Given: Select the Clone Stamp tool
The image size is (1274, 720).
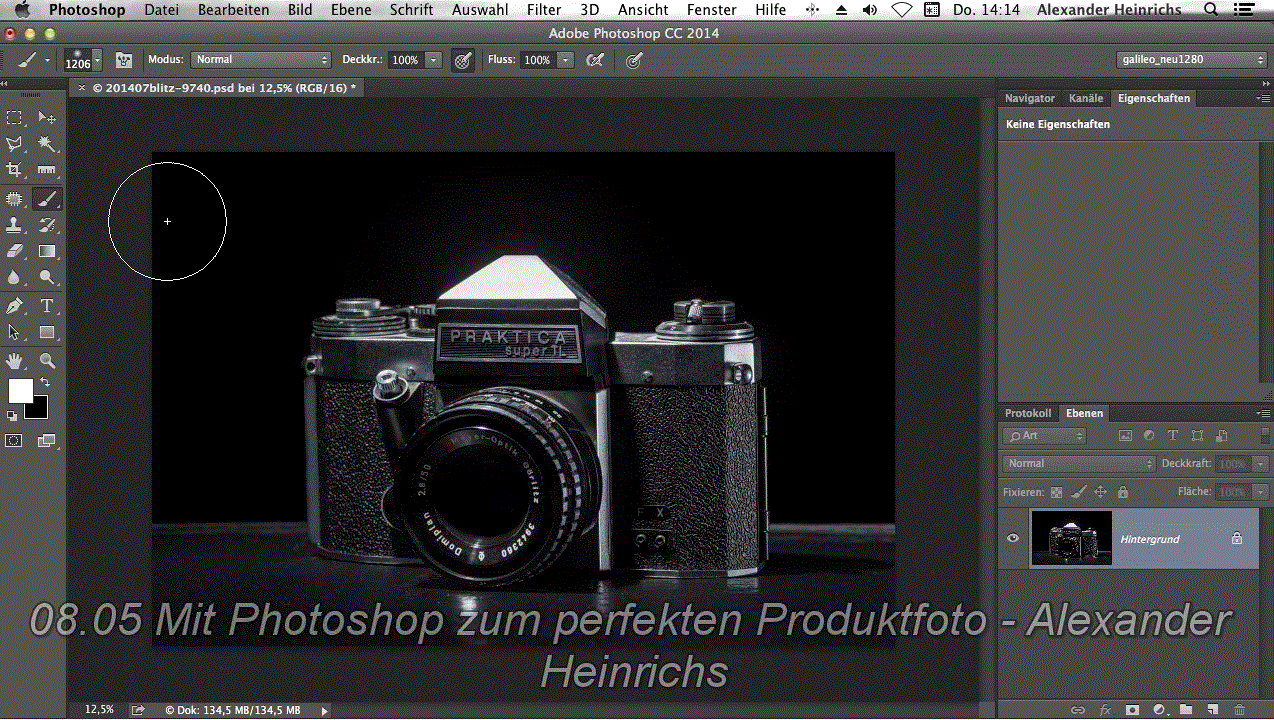Looking at the screenshot, I should click(x=14, y=225).
